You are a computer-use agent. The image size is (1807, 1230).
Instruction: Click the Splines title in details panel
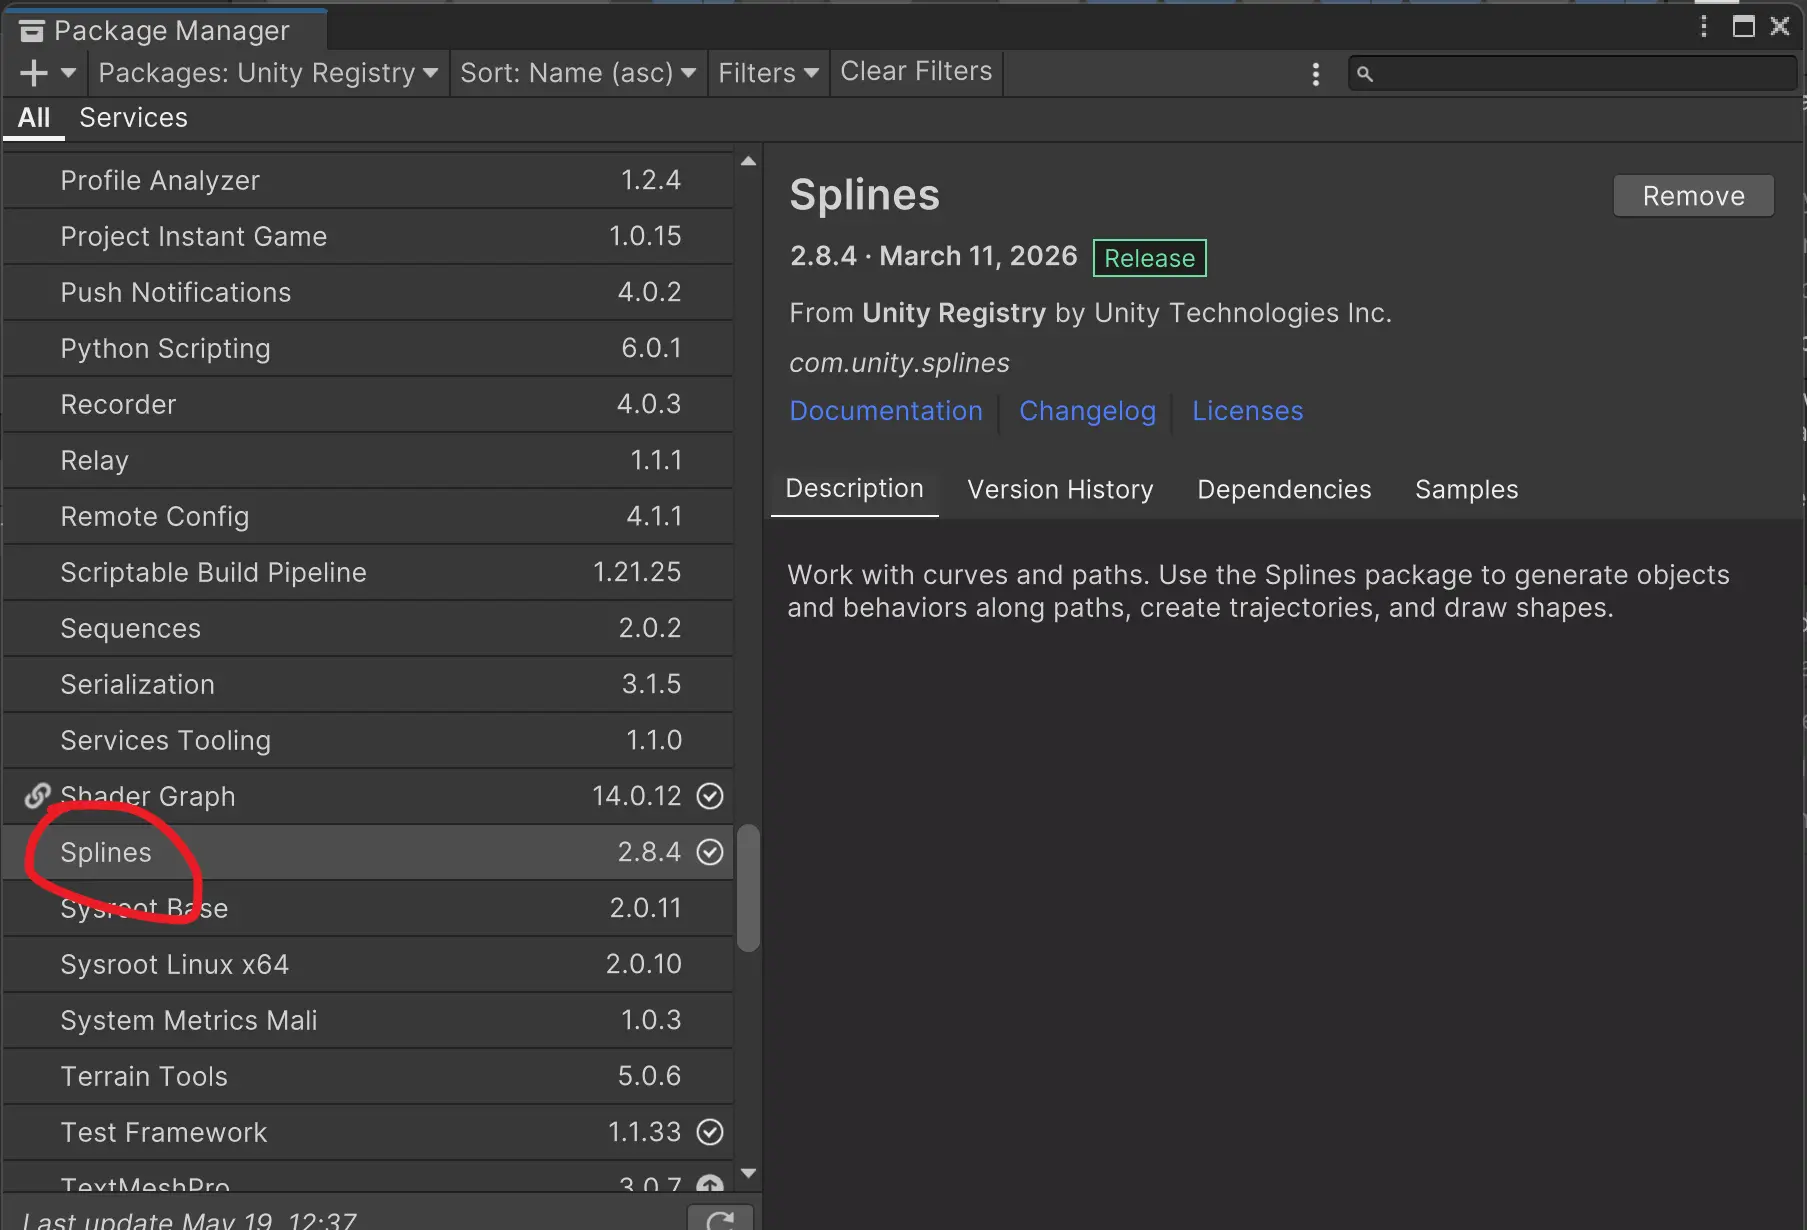point(865,195)
